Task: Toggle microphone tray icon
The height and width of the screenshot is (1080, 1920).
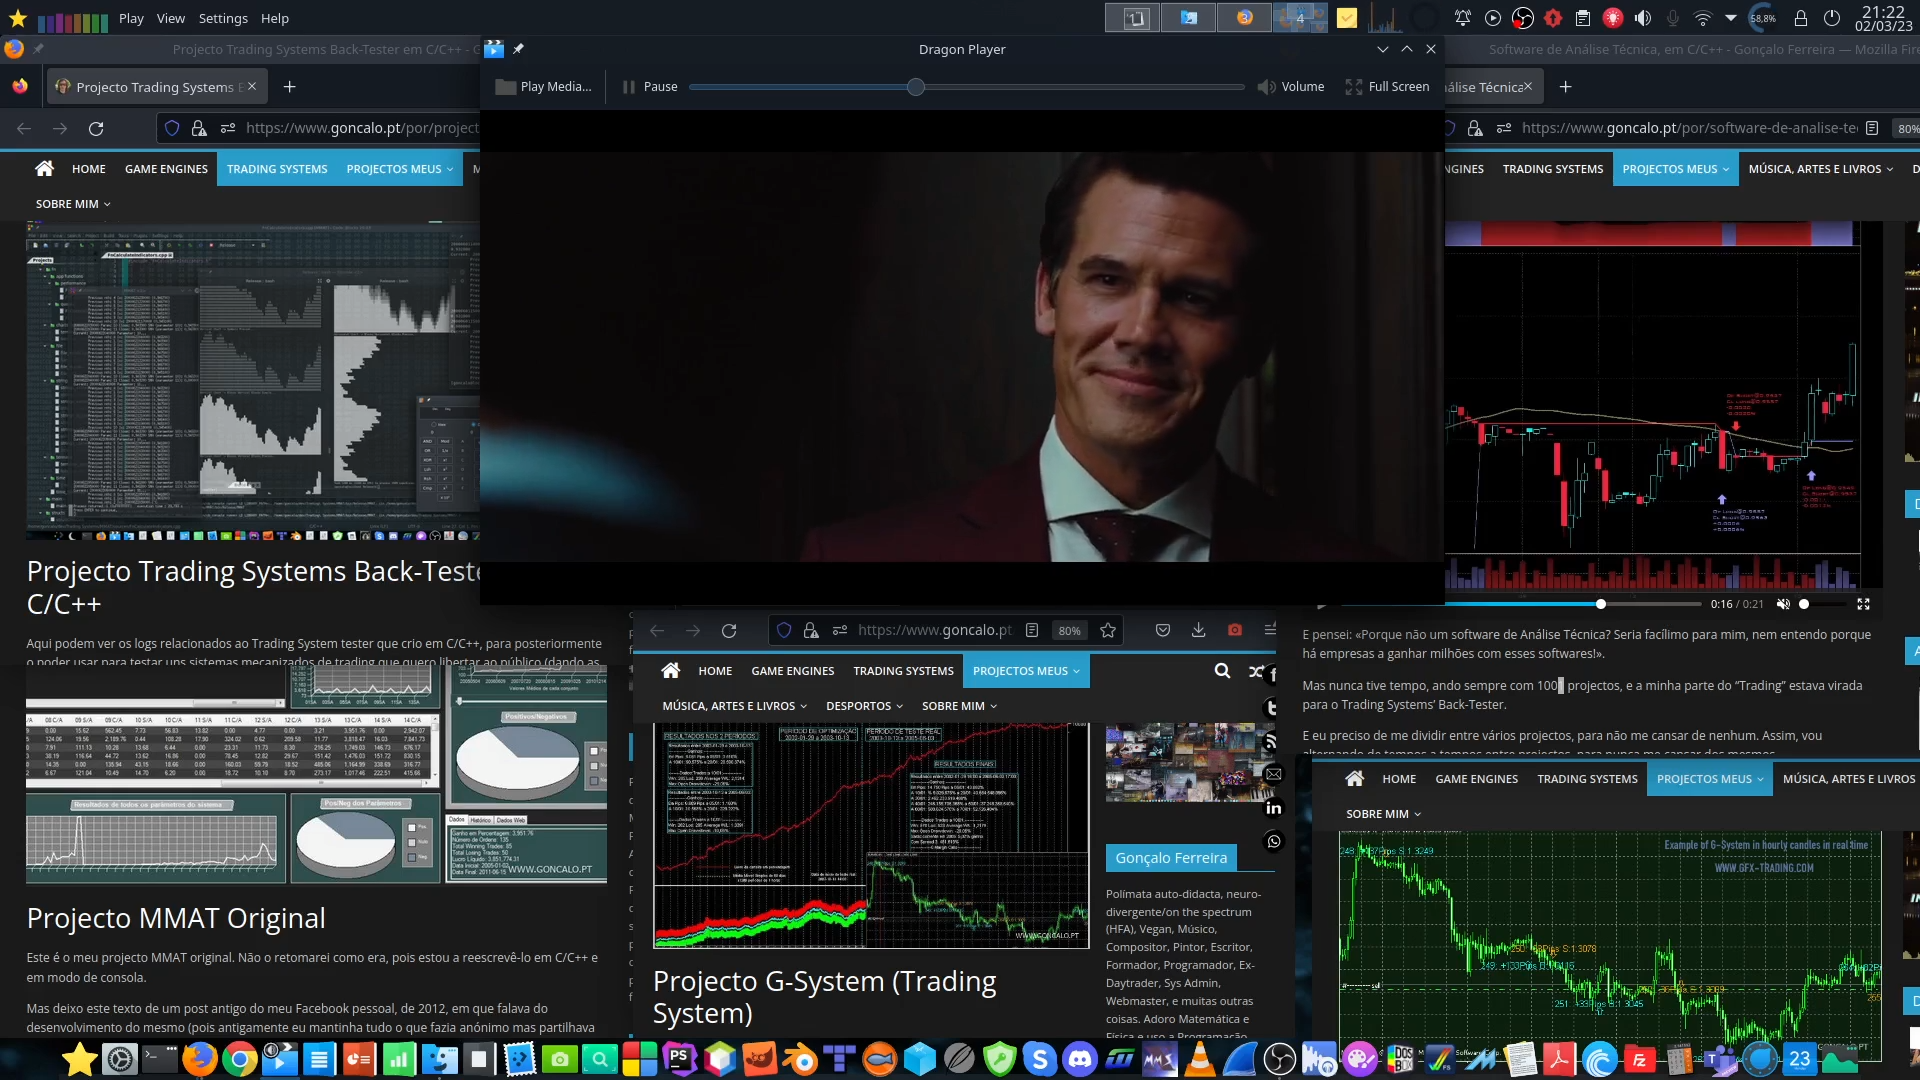Action: coord(1672,18)
